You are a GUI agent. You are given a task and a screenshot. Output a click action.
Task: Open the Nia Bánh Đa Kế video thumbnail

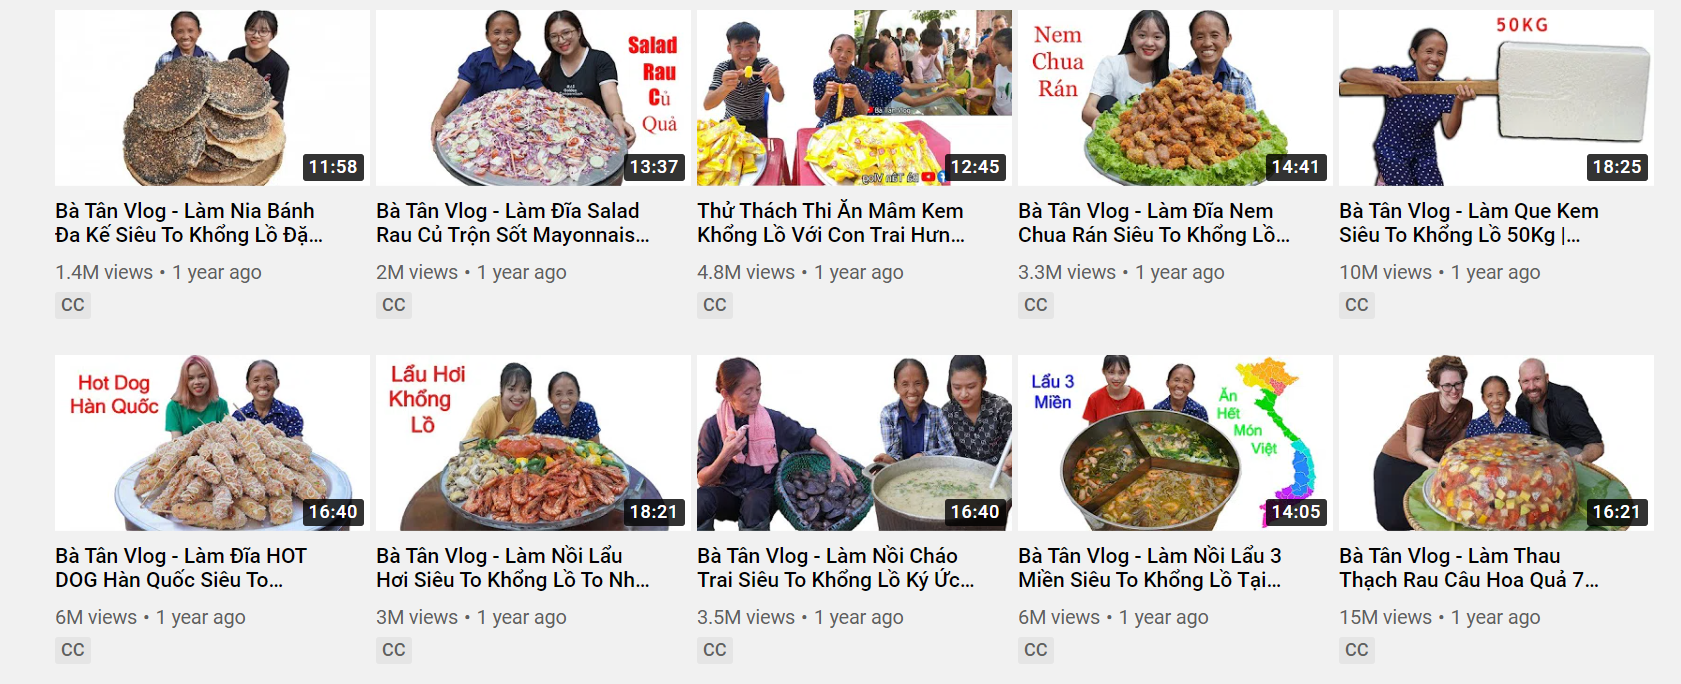pos(212,98)
